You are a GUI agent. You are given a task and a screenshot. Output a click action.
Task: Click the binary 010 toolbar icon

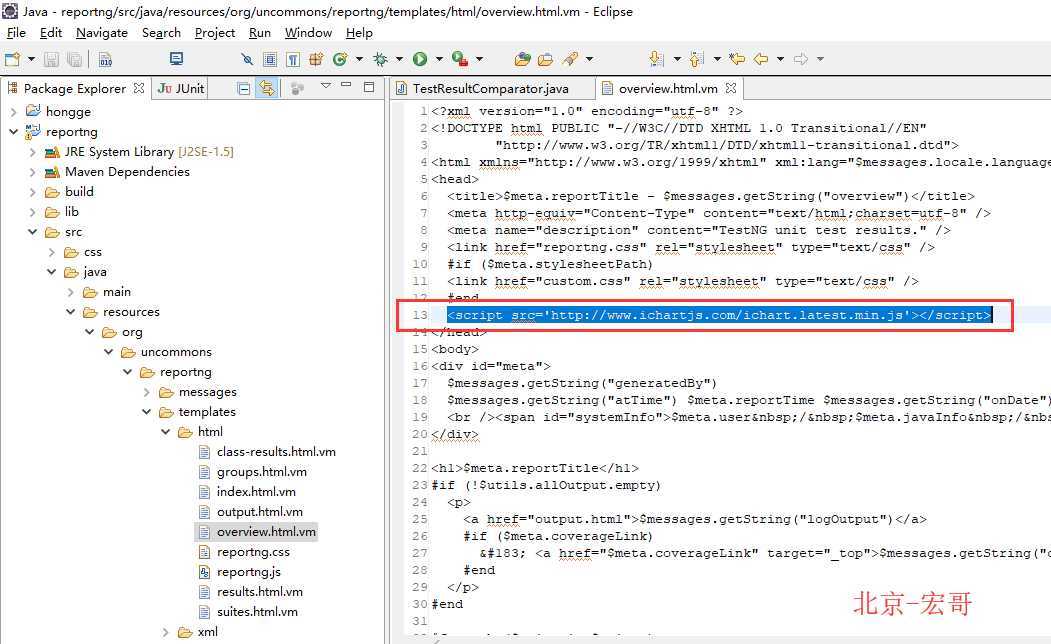pos(106,60)
